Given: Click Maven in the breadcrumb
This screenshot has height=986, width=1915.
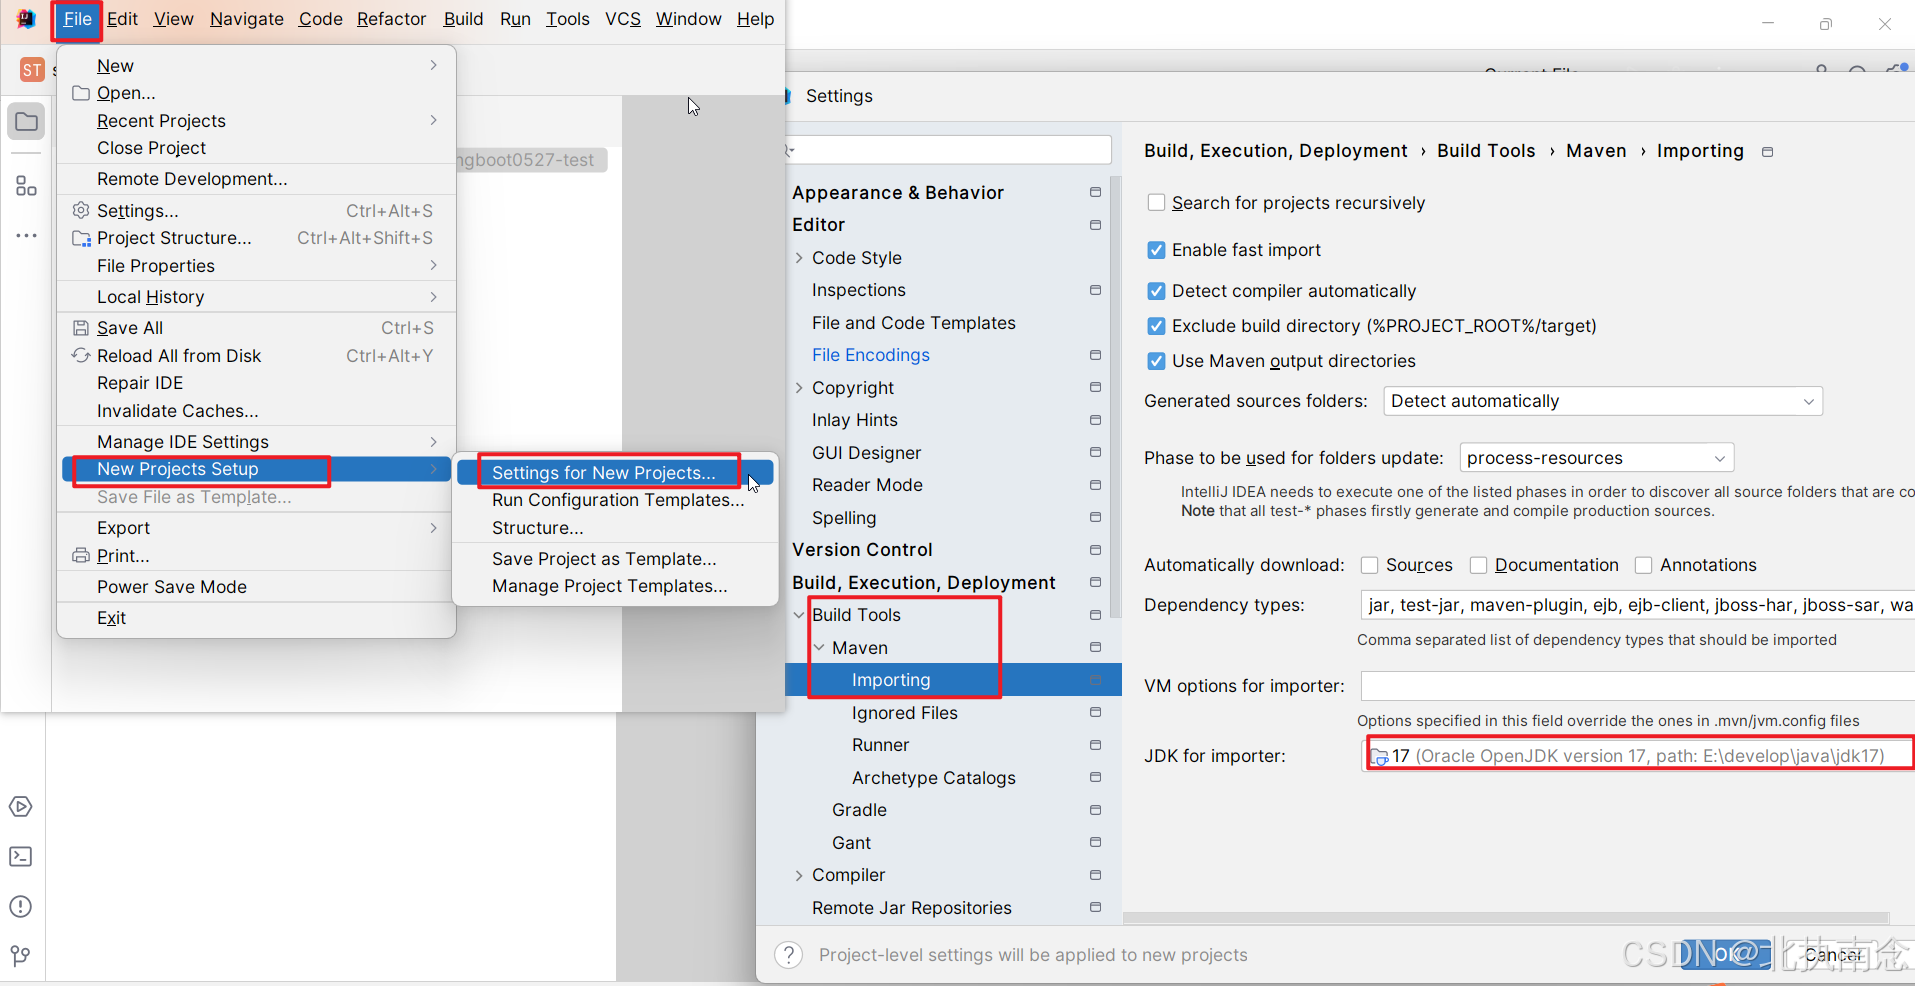Looking at the screenshot, I should [1596, 151].
